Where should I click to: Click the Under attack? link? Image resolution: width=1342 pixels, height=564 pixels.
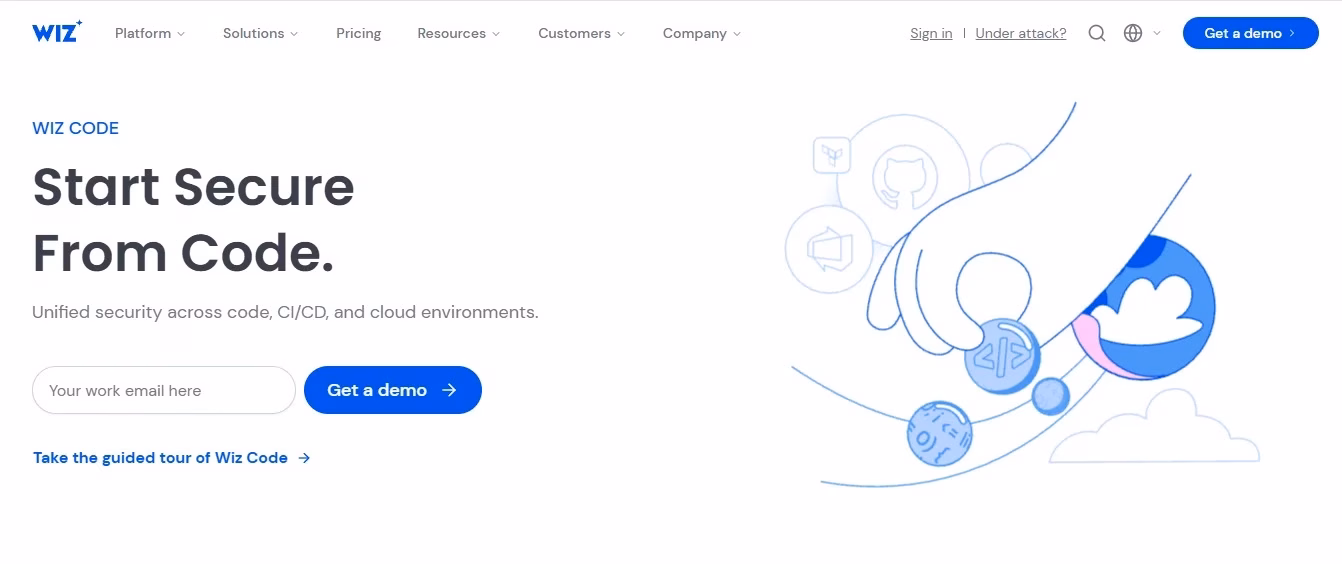pos(1021,33)
